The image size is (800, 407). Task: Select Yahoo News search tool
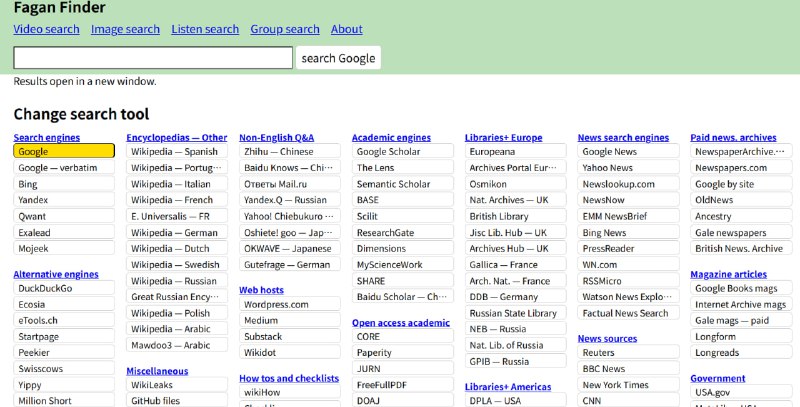point(628,168)
